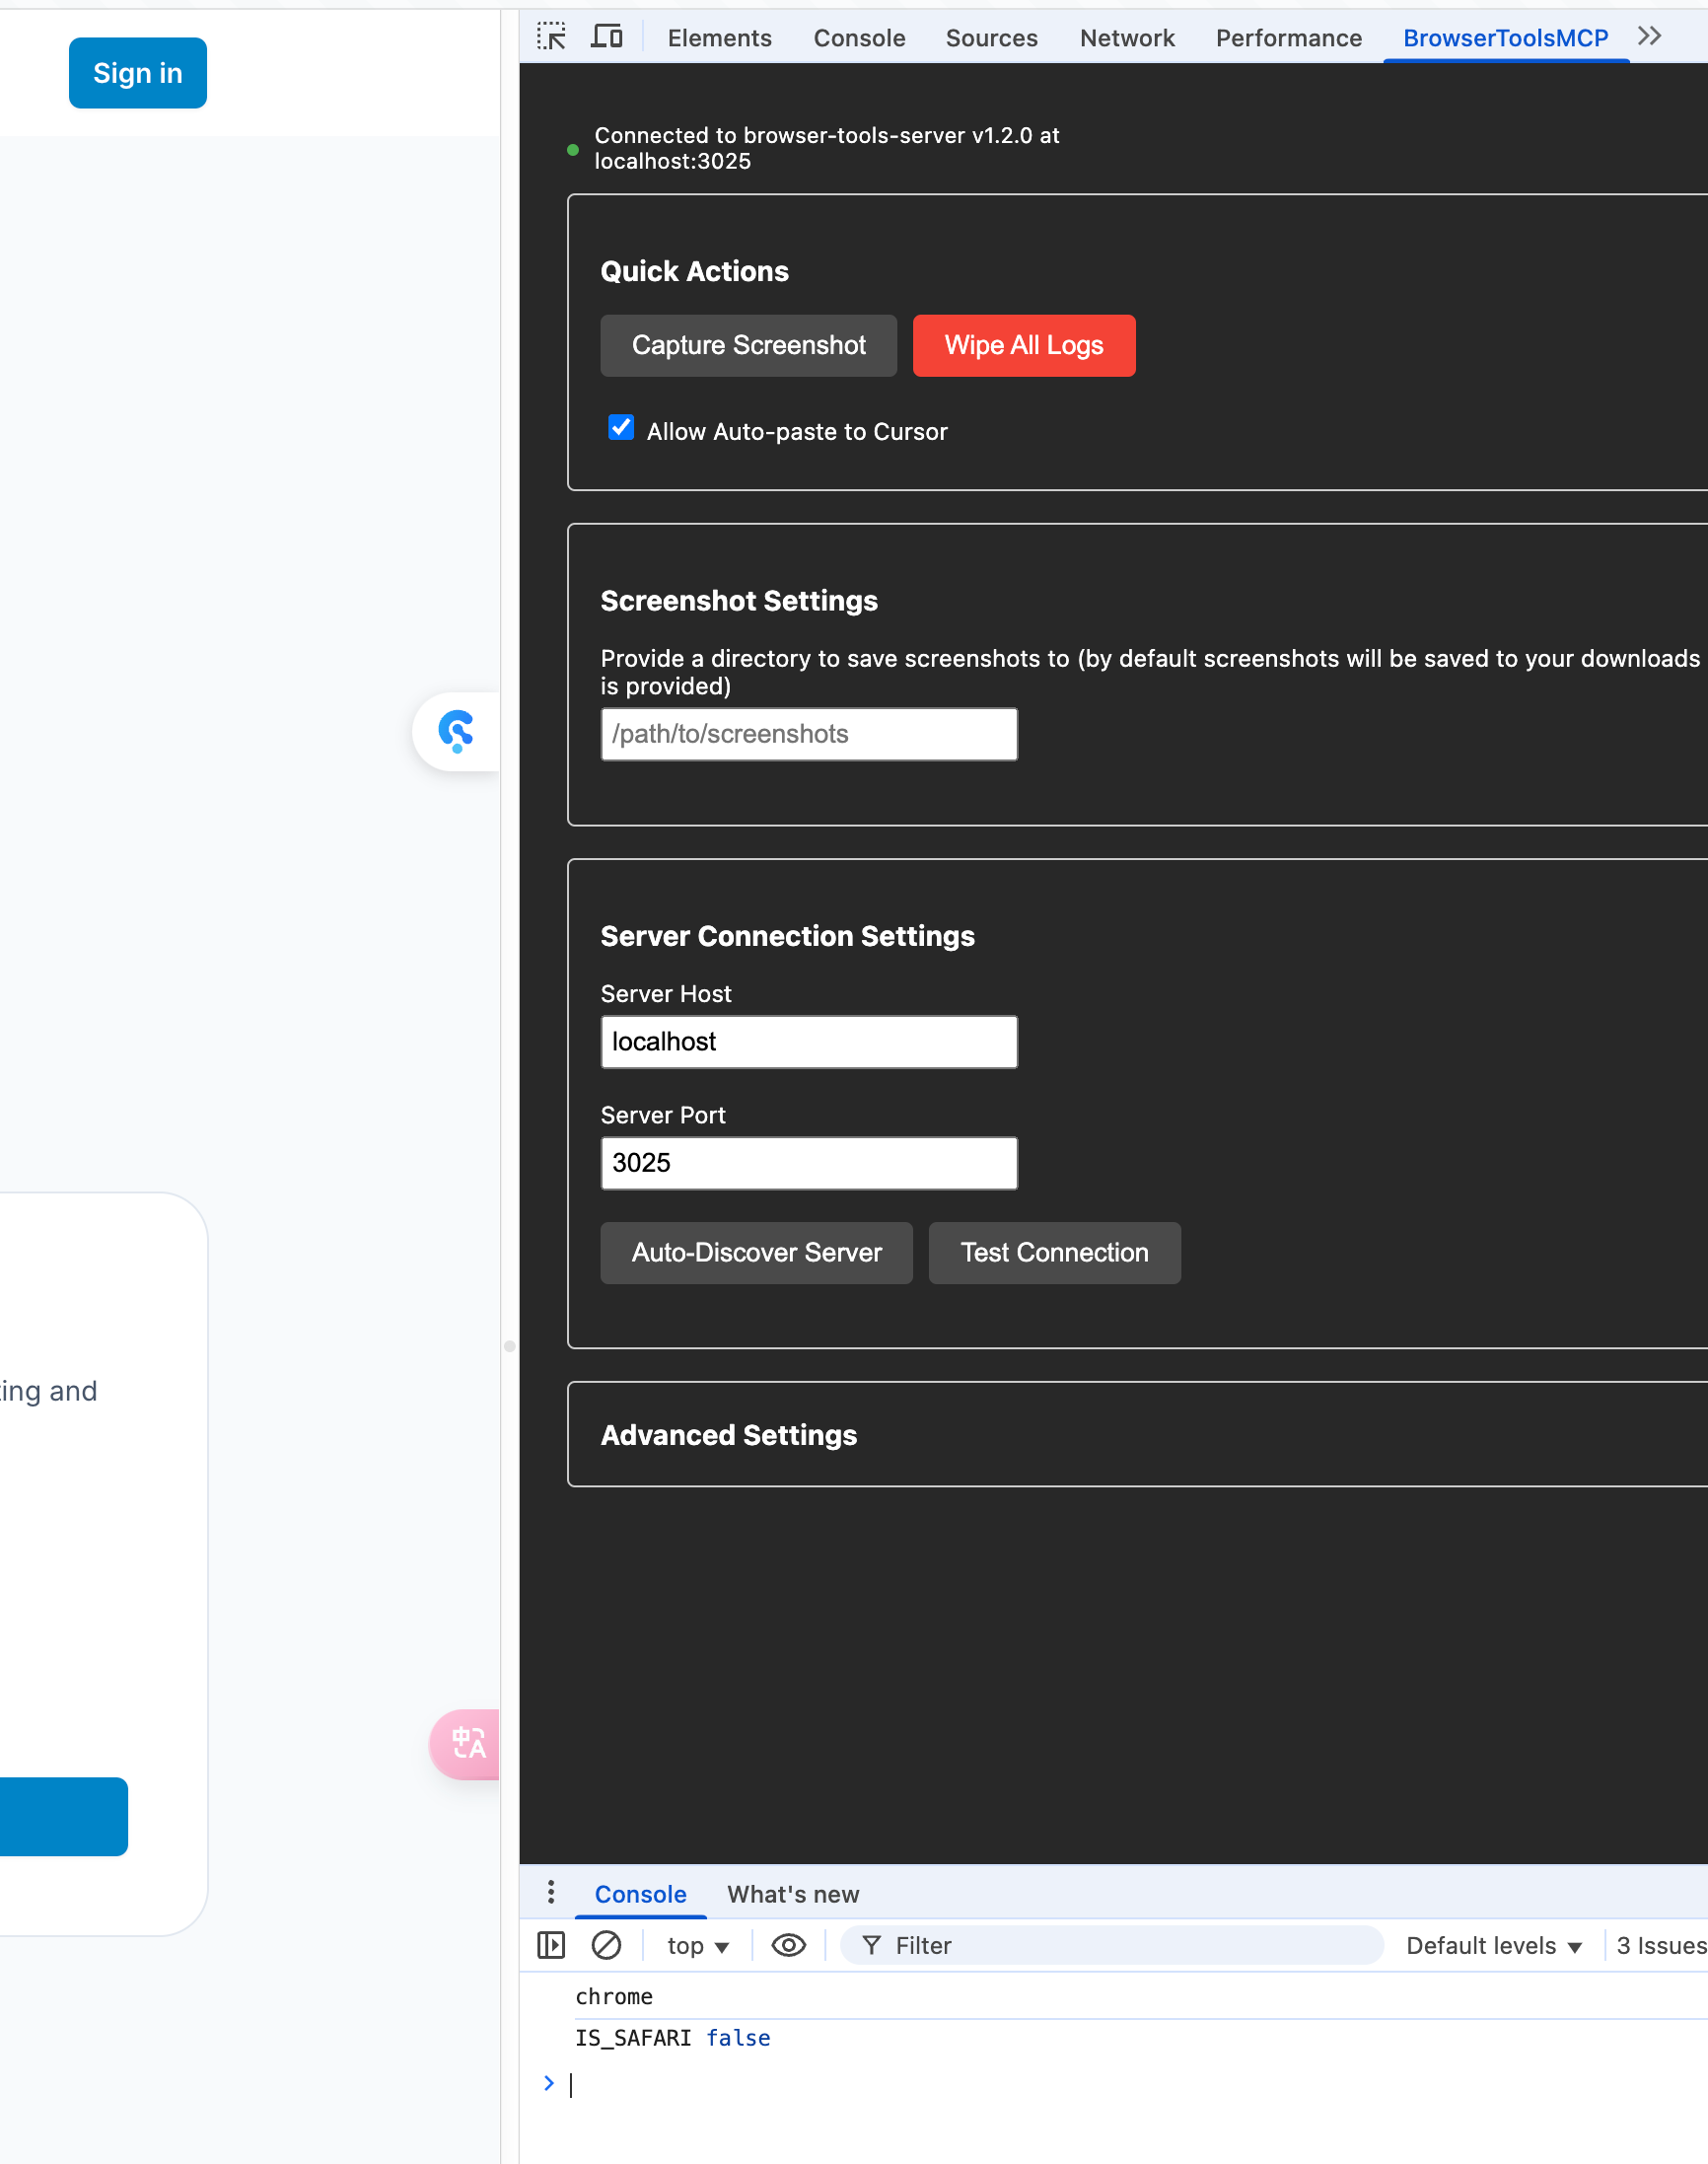The width and height of the screenshot is (1708, 2164).
Task: Clear the console with the ban icon
Action: coord(606,1945)
